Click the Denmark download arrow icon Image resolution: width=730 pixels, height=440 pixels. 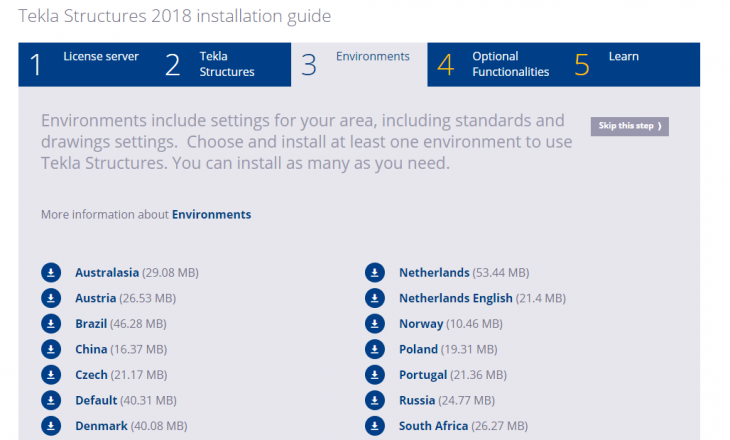point(51,426)
